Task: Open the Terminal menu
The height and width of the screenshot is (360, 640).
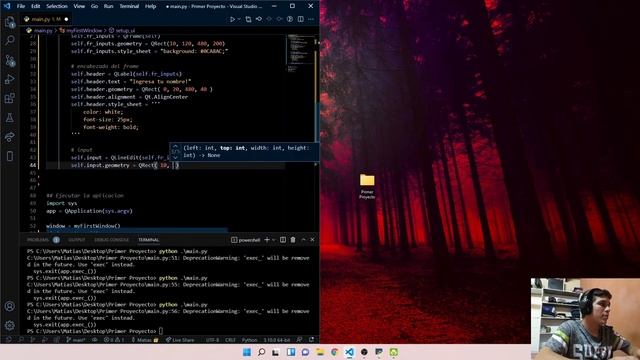Action: point(129,6)
